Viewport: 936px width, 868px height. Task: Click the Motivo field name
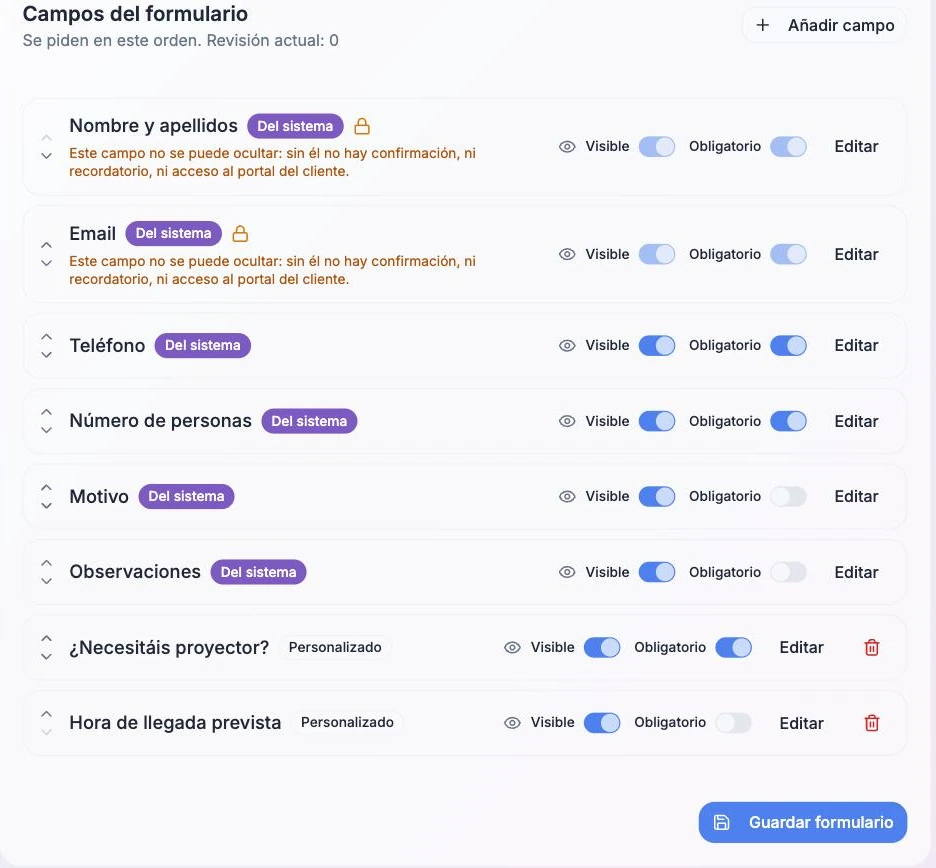[x=99, y=497]
